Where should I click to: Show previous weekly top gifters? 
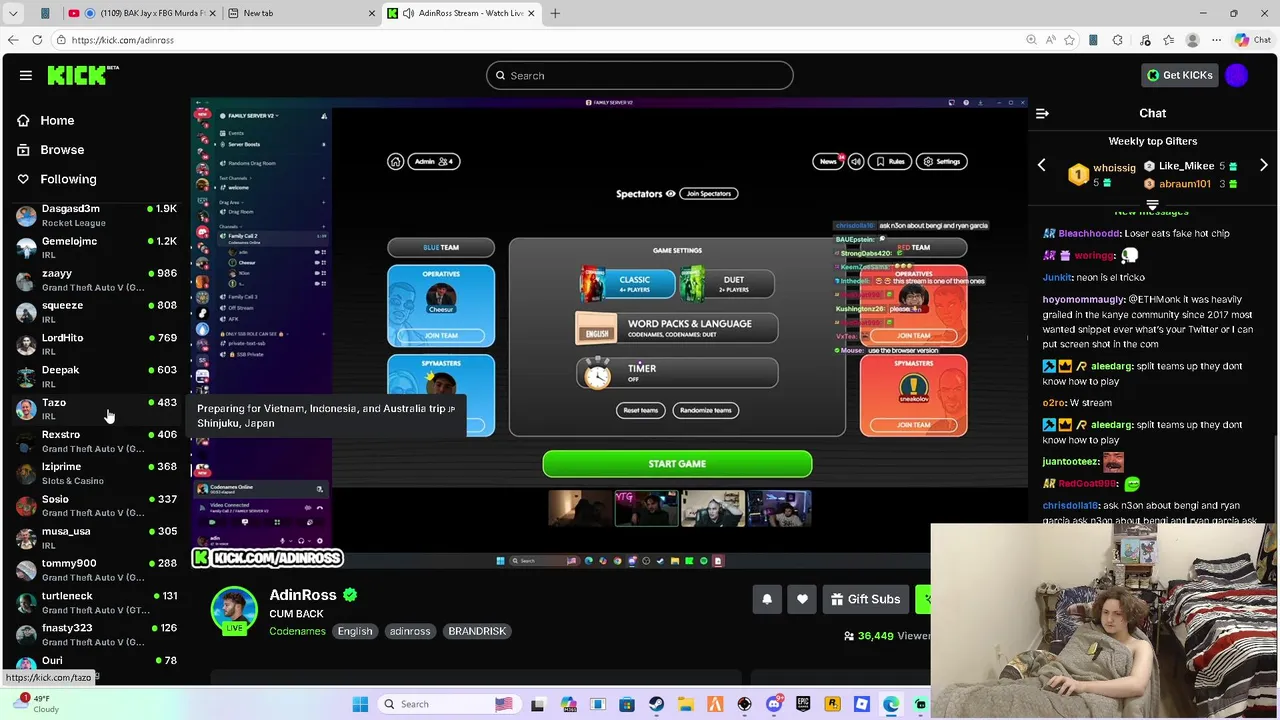1041,165
